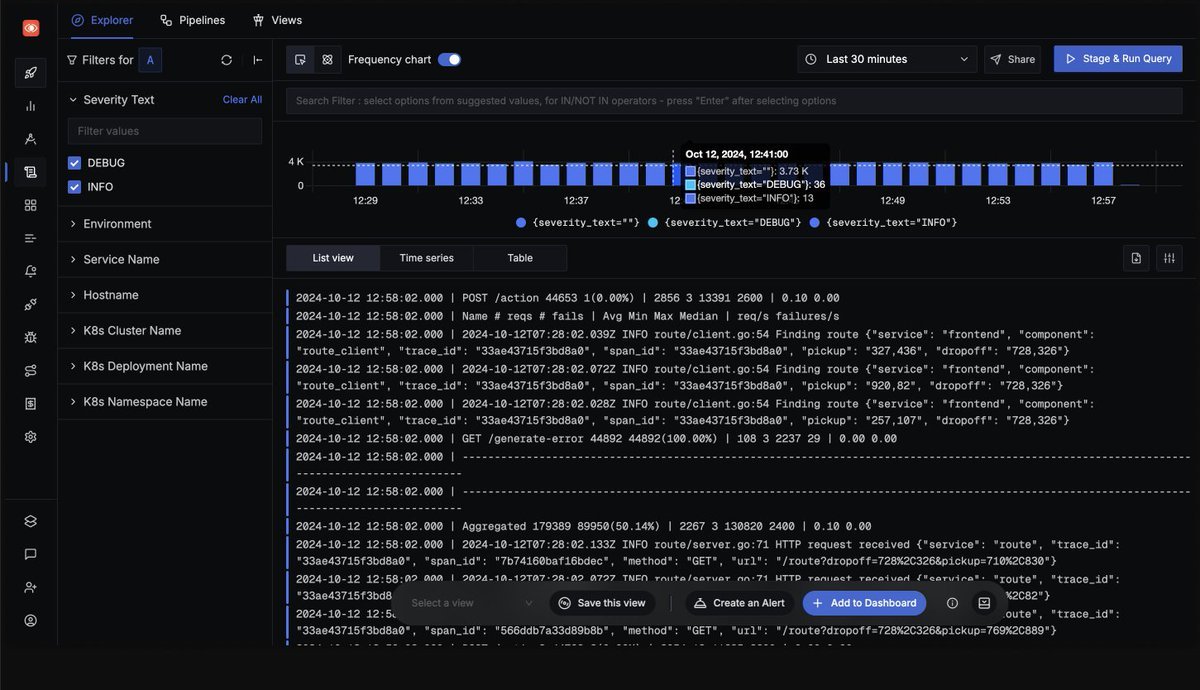The width and height of the screenshot is (1200, 690).
Task: Open Dashboards via the grid sidebar icon
Action: [31, 205]
